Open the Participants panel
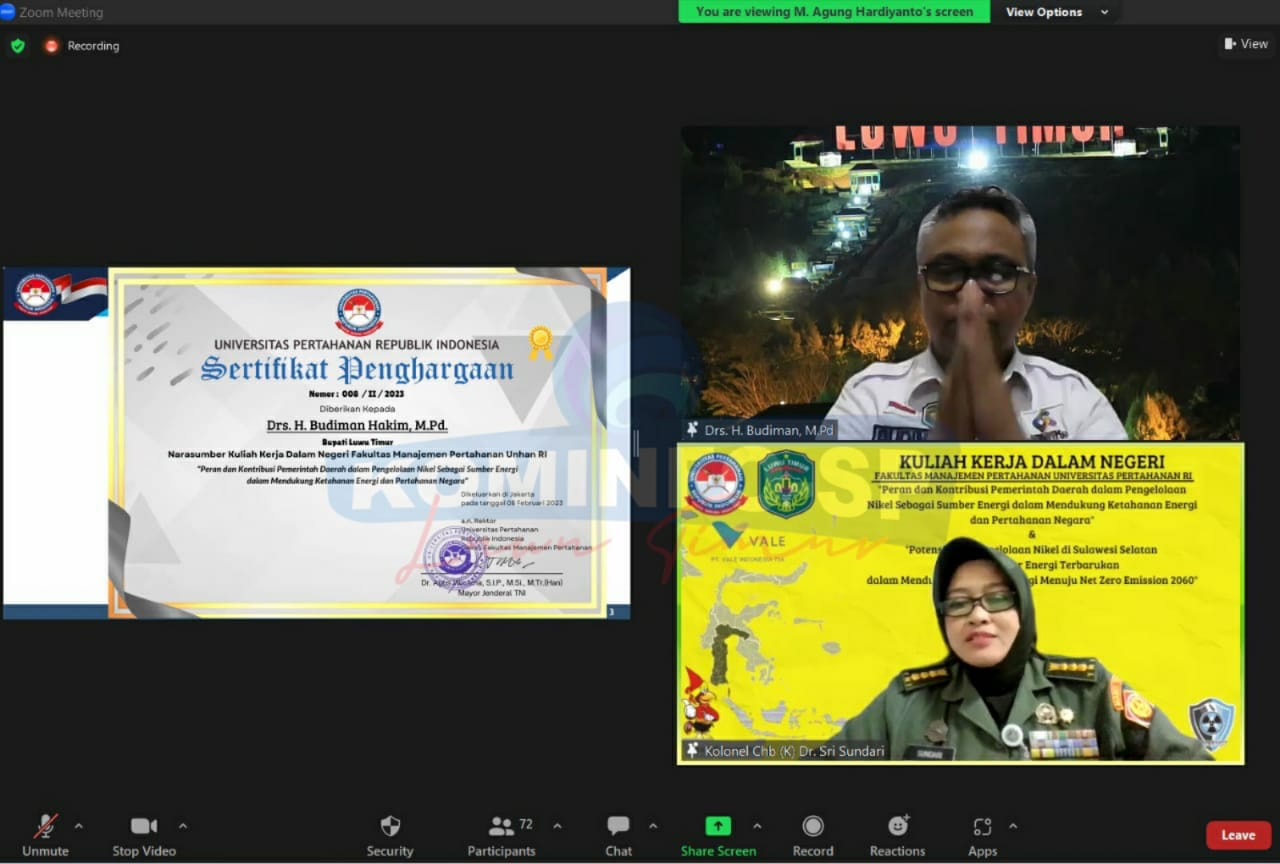 501,836
